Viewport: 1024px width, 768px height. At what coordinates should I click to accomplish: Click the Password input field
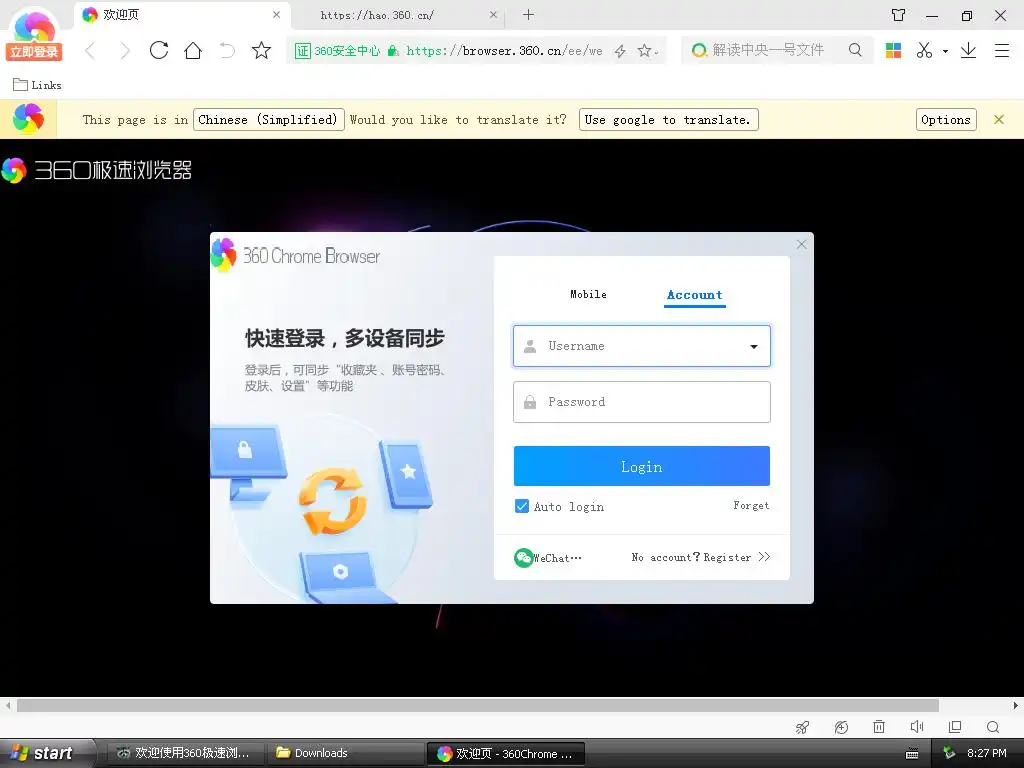(641, 402)
